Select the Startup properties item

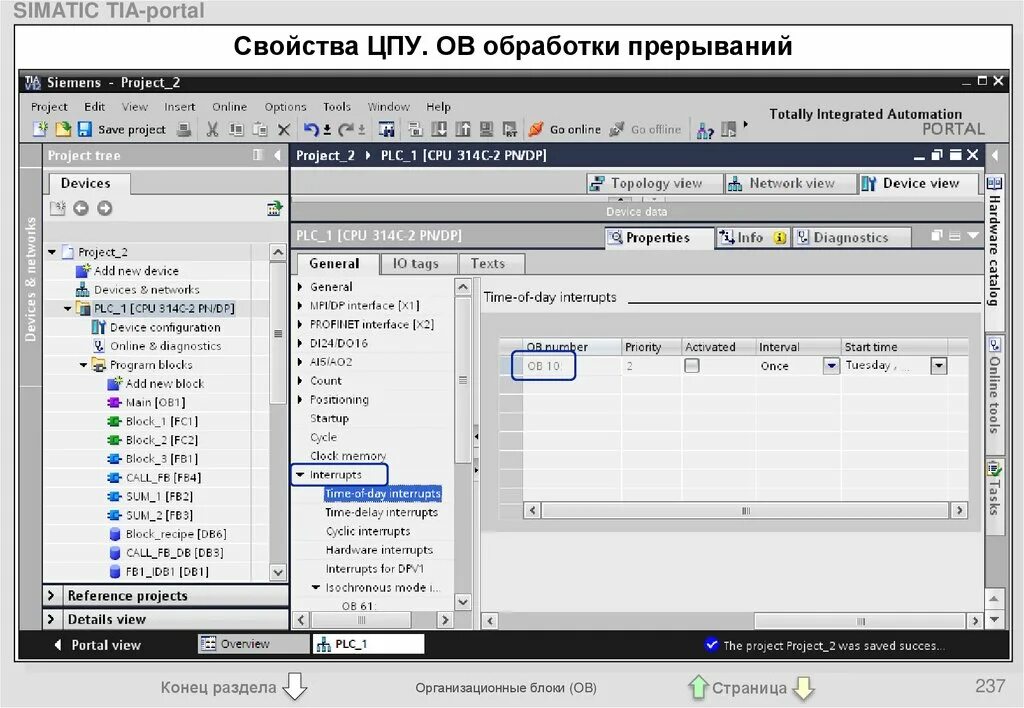point(329,419)
